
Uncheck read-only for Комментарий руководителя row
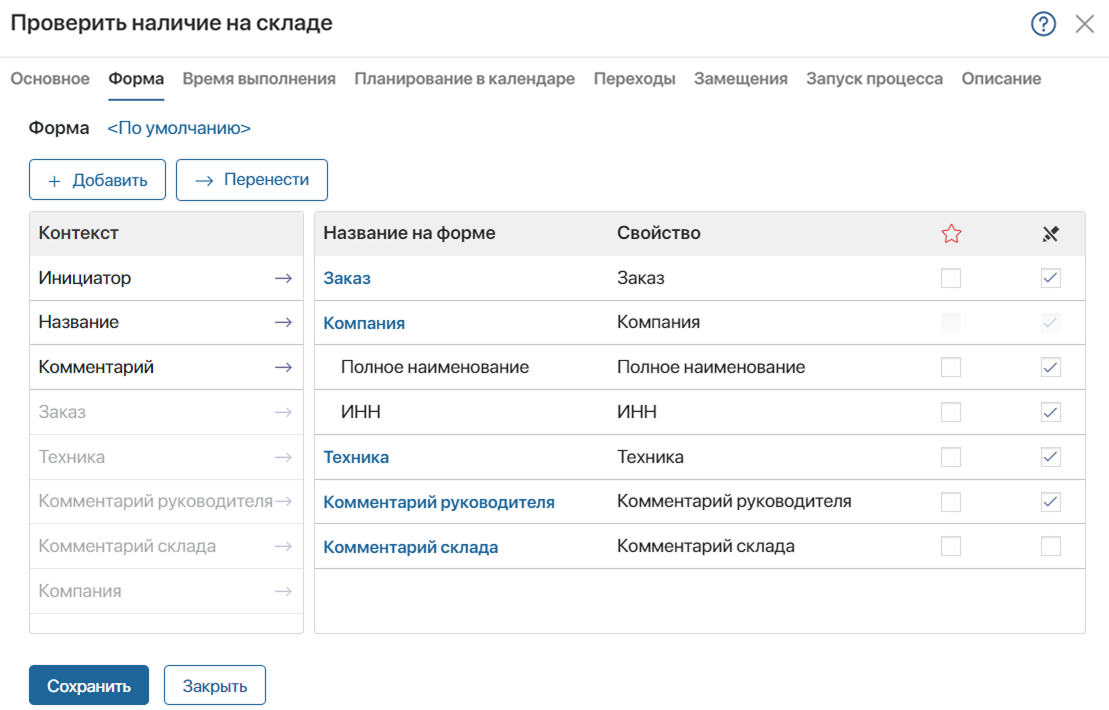[x=1050, y=501]
